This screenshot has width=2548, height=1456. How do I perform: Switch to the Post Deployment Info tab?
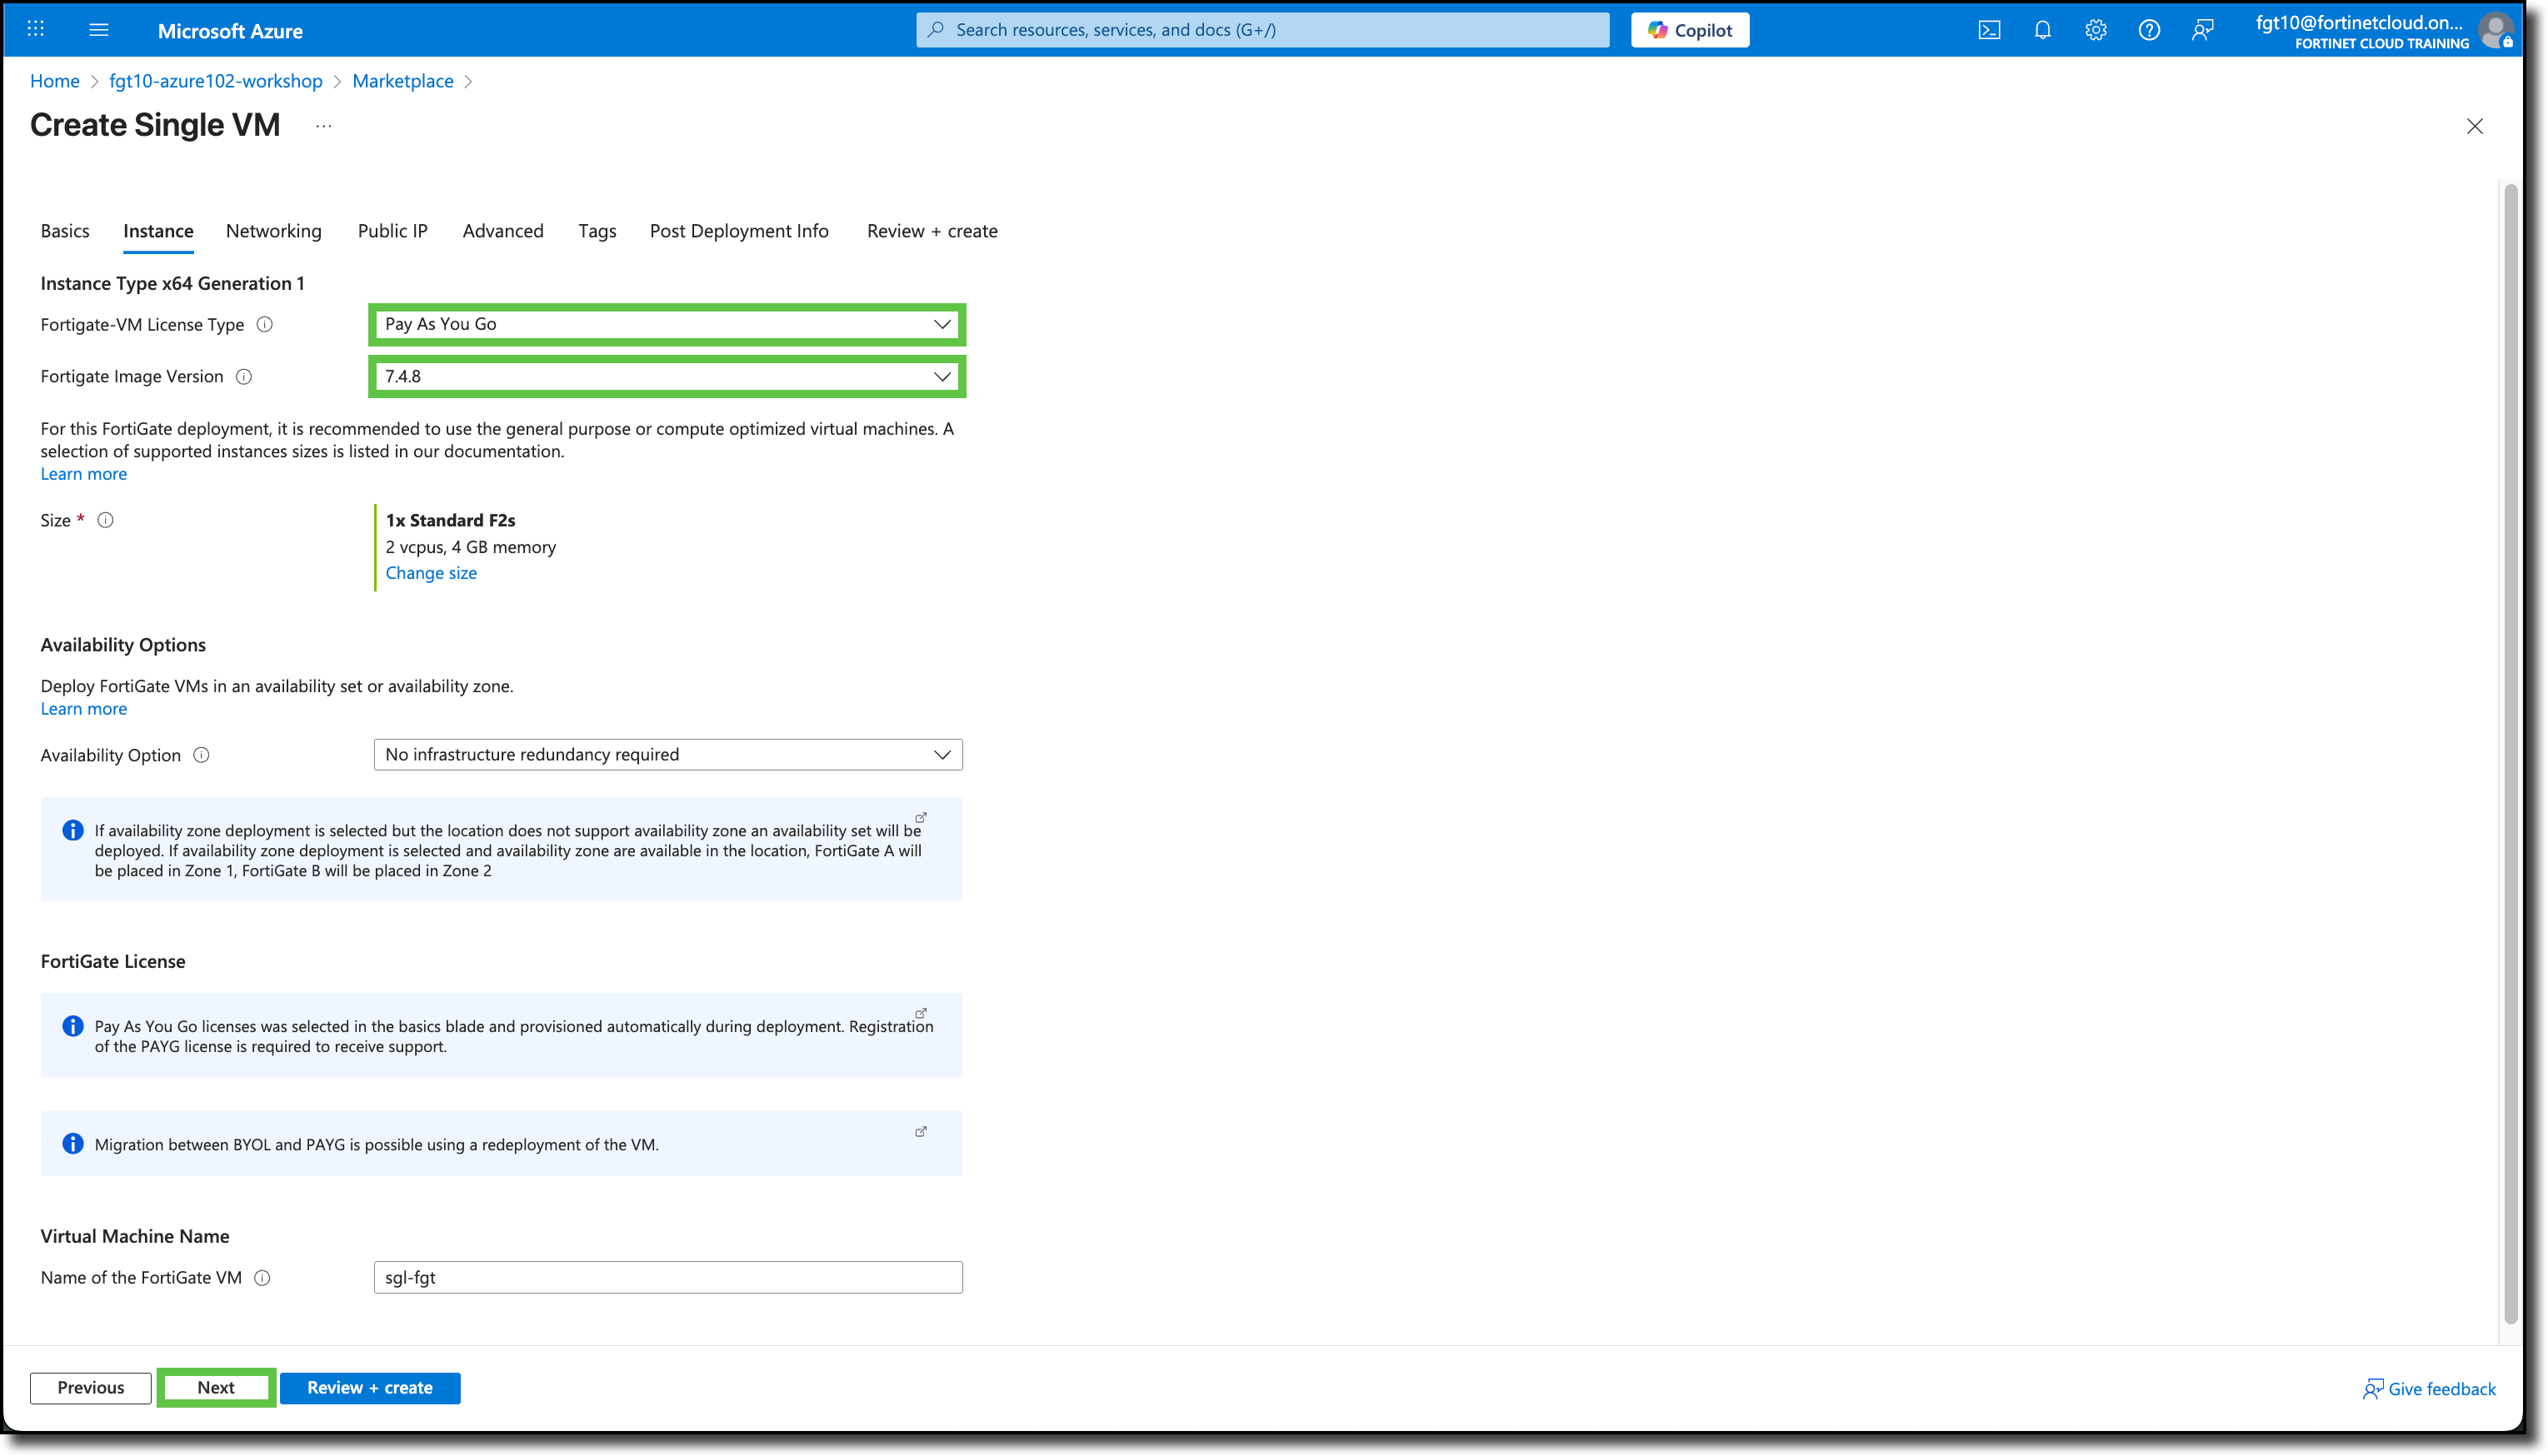pos(739,230)
